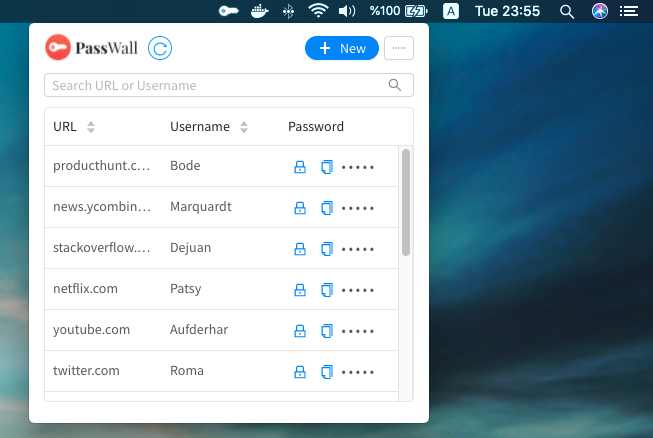This screenshot has width=653, height=438.
Task: Click username Marquardt
Action: [x=201, y=207]
